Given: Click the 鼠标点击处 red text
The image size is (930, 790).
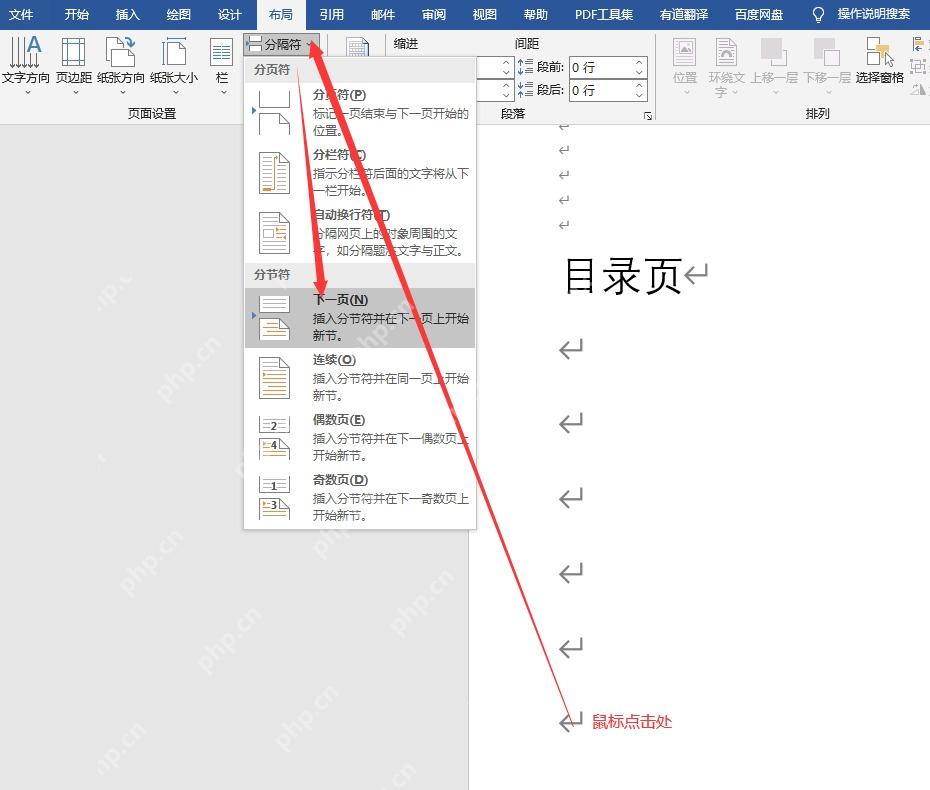Looking at the screenshot, I should pos(632,722).
